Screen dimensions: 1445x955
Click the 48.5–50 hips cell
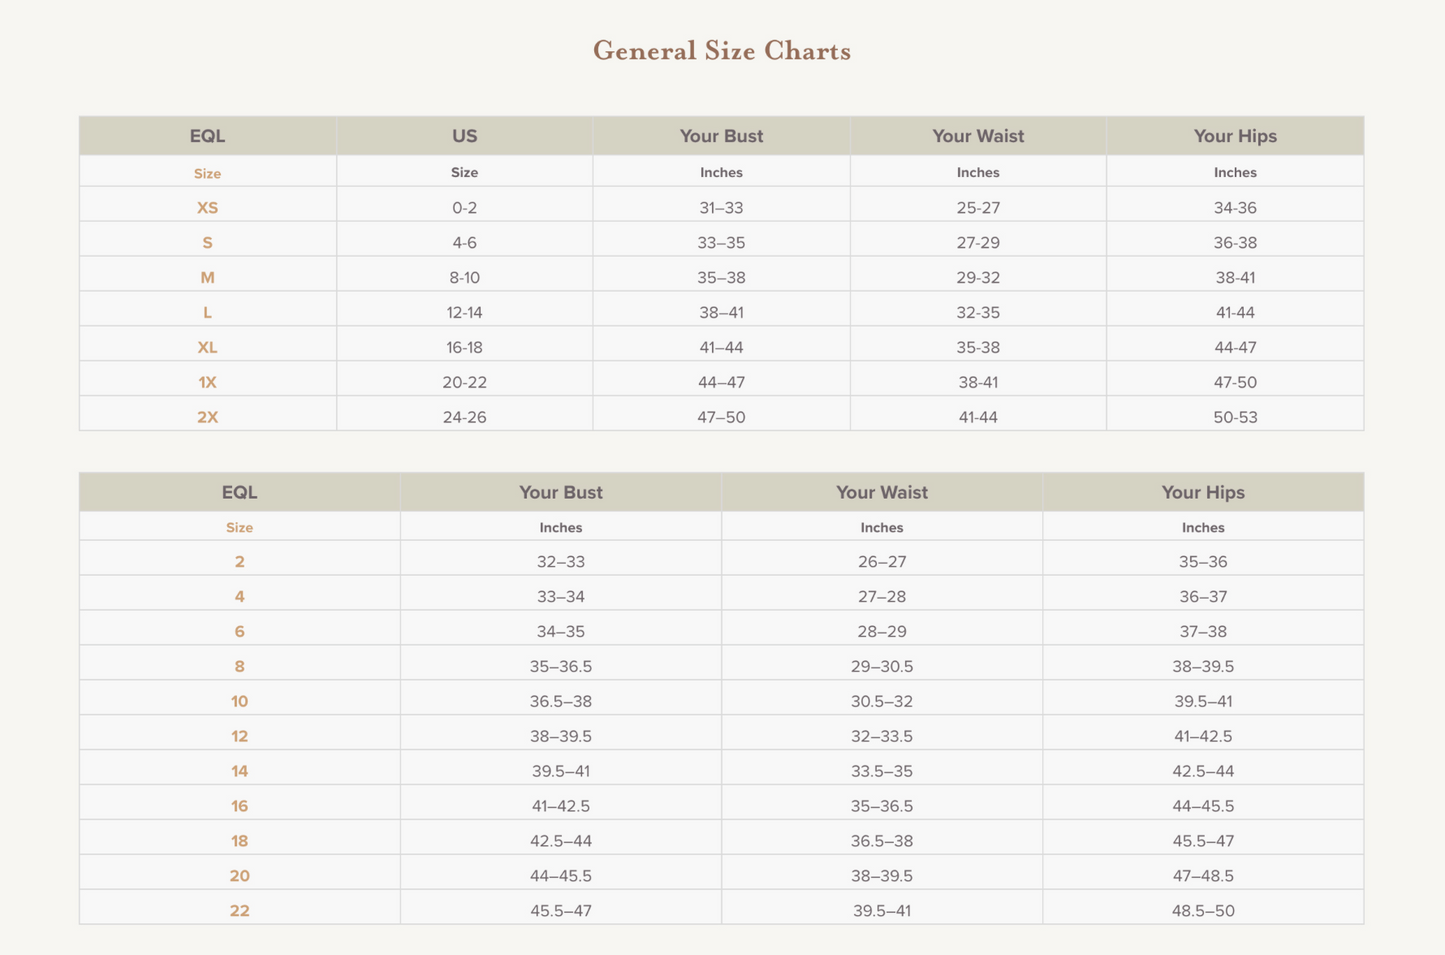point(1202,911)
